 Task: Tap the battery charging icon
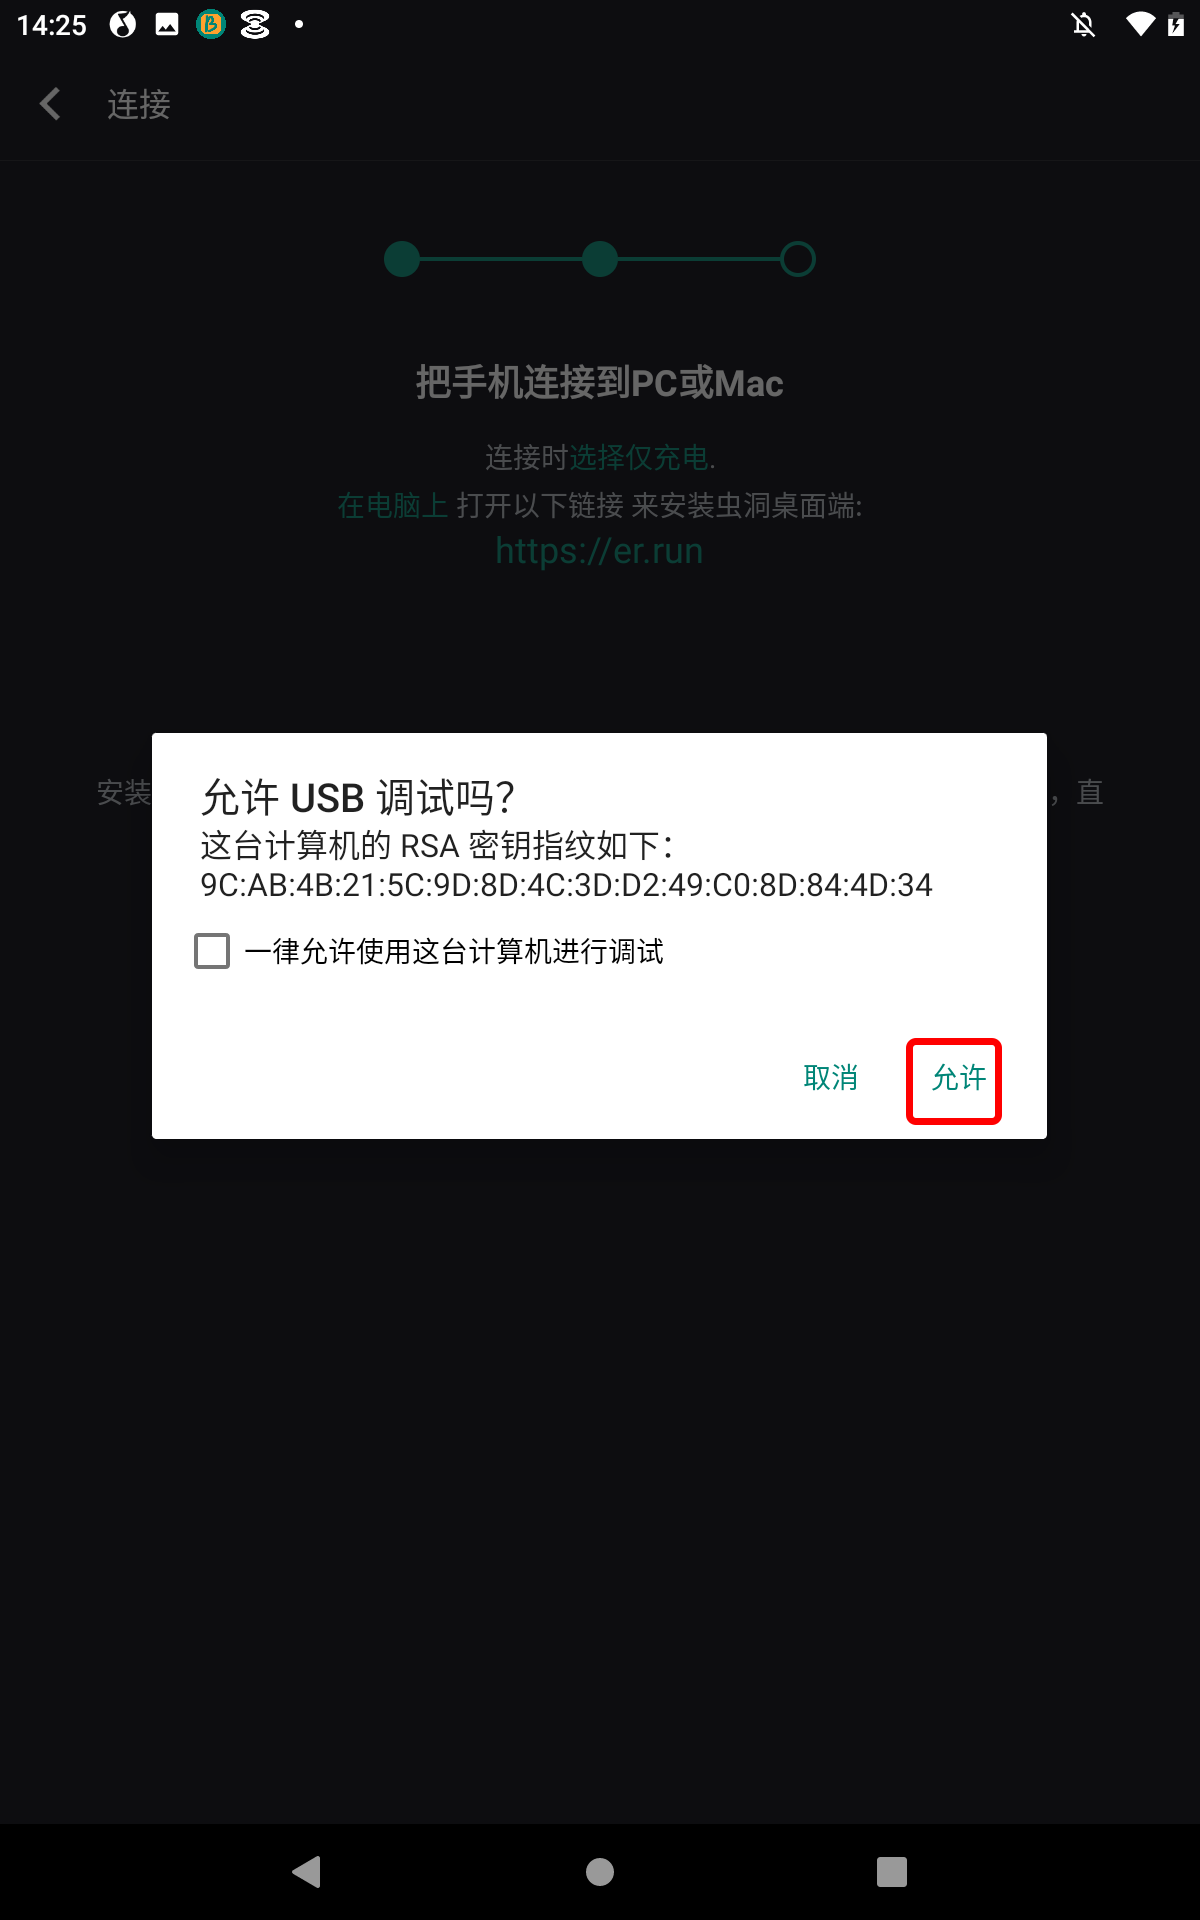pyautogui.click(x=1176, y=24)
